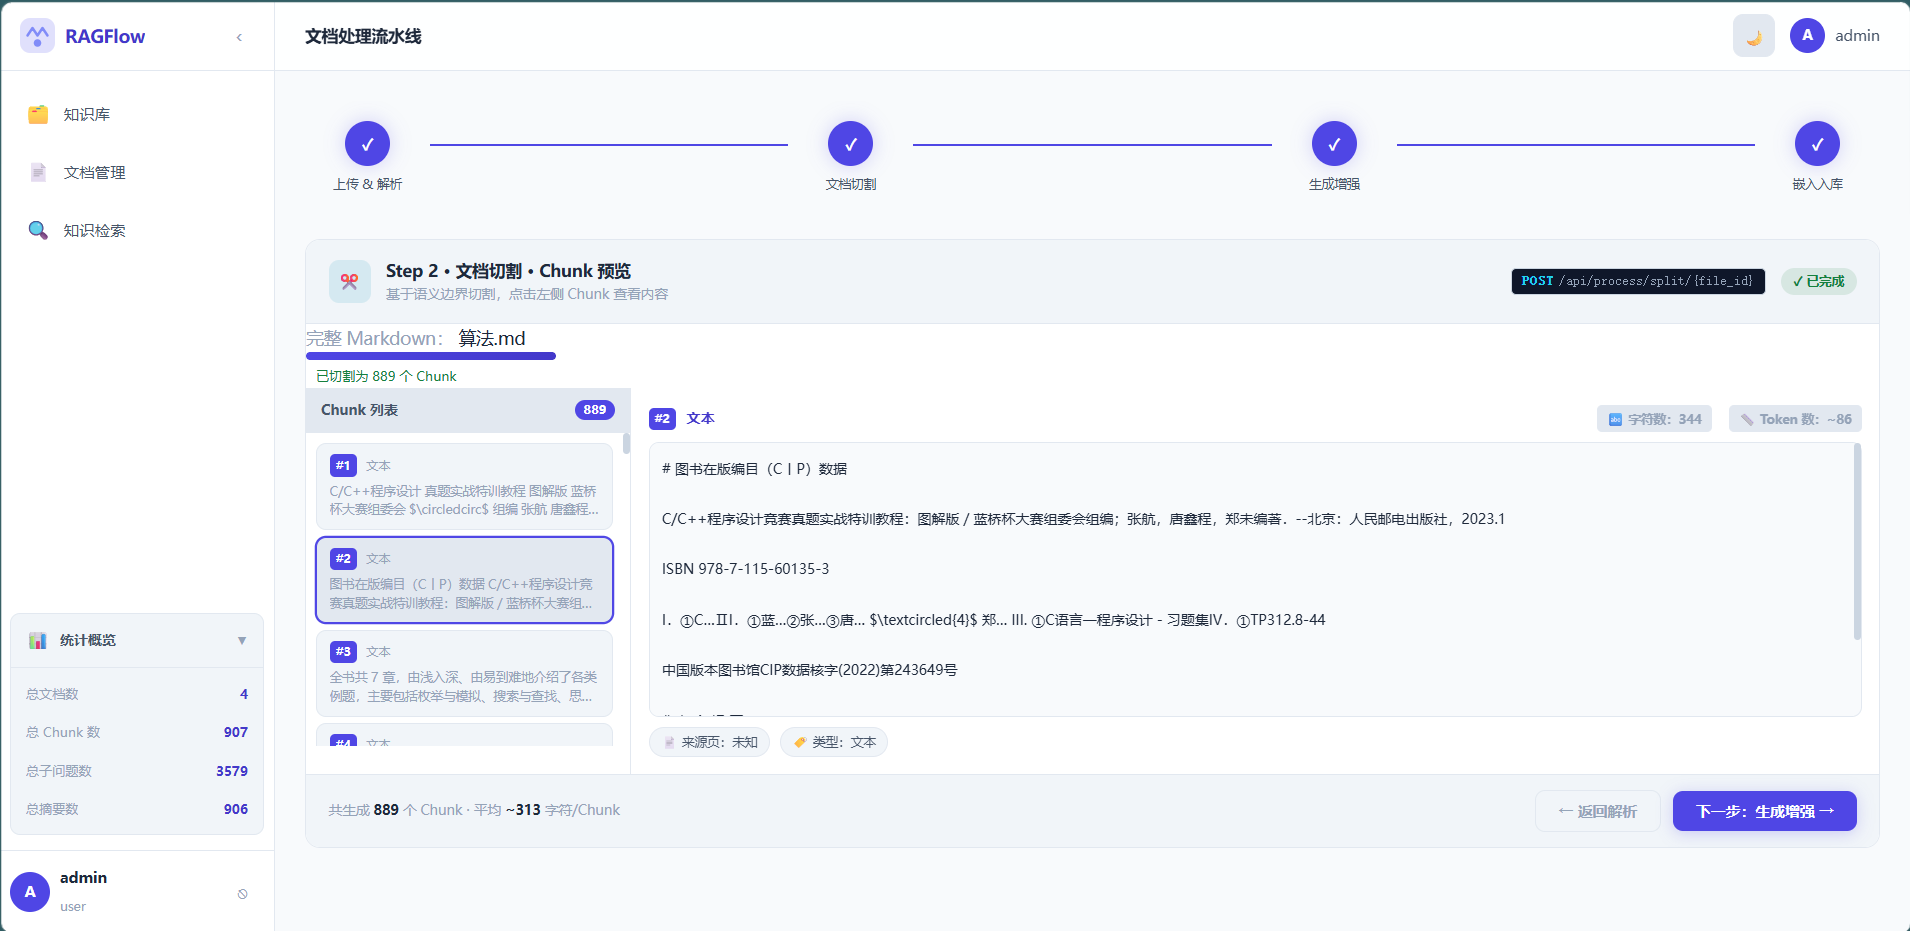This screenshot has height=931, width=1910.
Task: Click the 算法.md Markdown tab
Action: pos(491,339)
